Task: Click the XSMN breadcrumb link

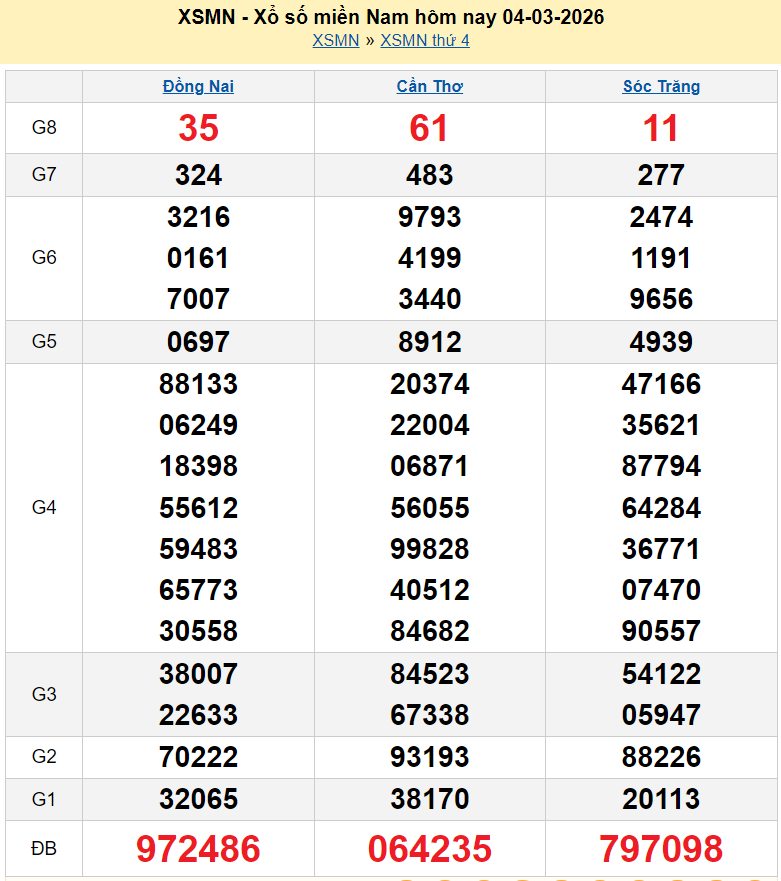Action: (335, 40)
